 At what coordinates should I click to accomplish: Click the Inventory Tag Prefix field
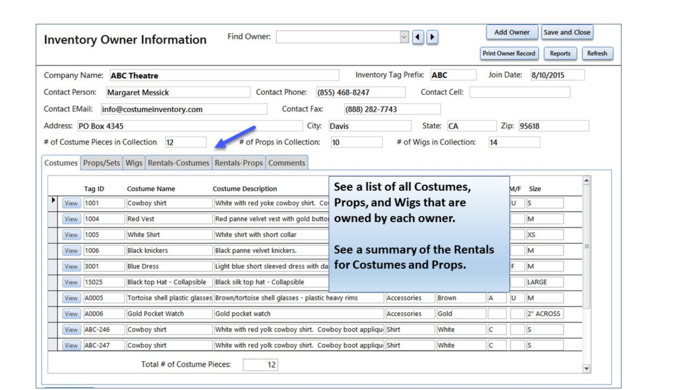click(453, 75)
